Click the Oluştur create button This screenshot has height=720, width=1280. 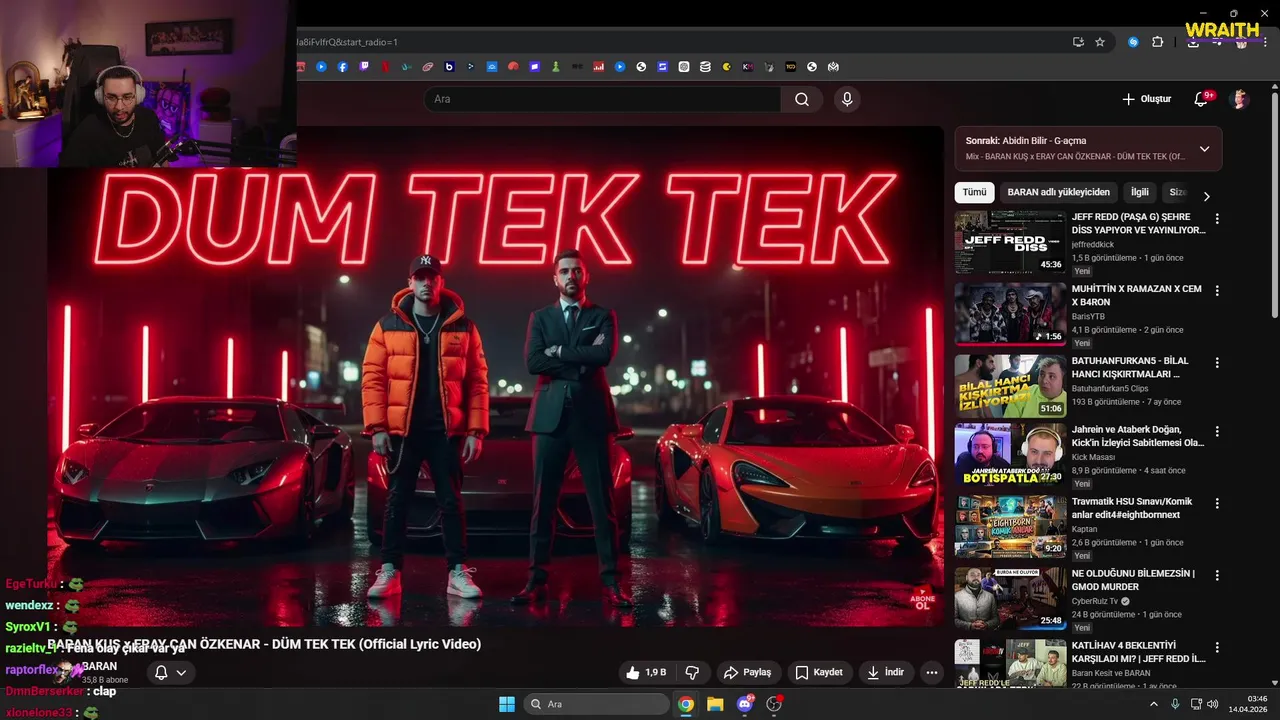point(1146,99)
